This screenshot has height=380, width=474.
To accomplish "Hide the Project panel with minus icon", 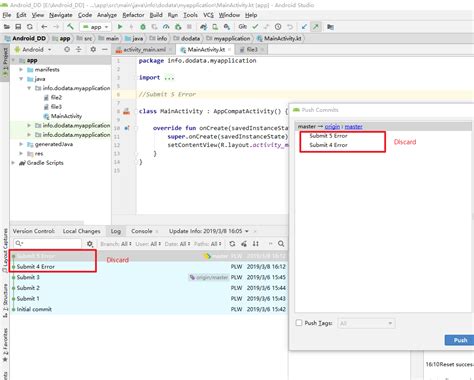I will (x=105, y=49).
